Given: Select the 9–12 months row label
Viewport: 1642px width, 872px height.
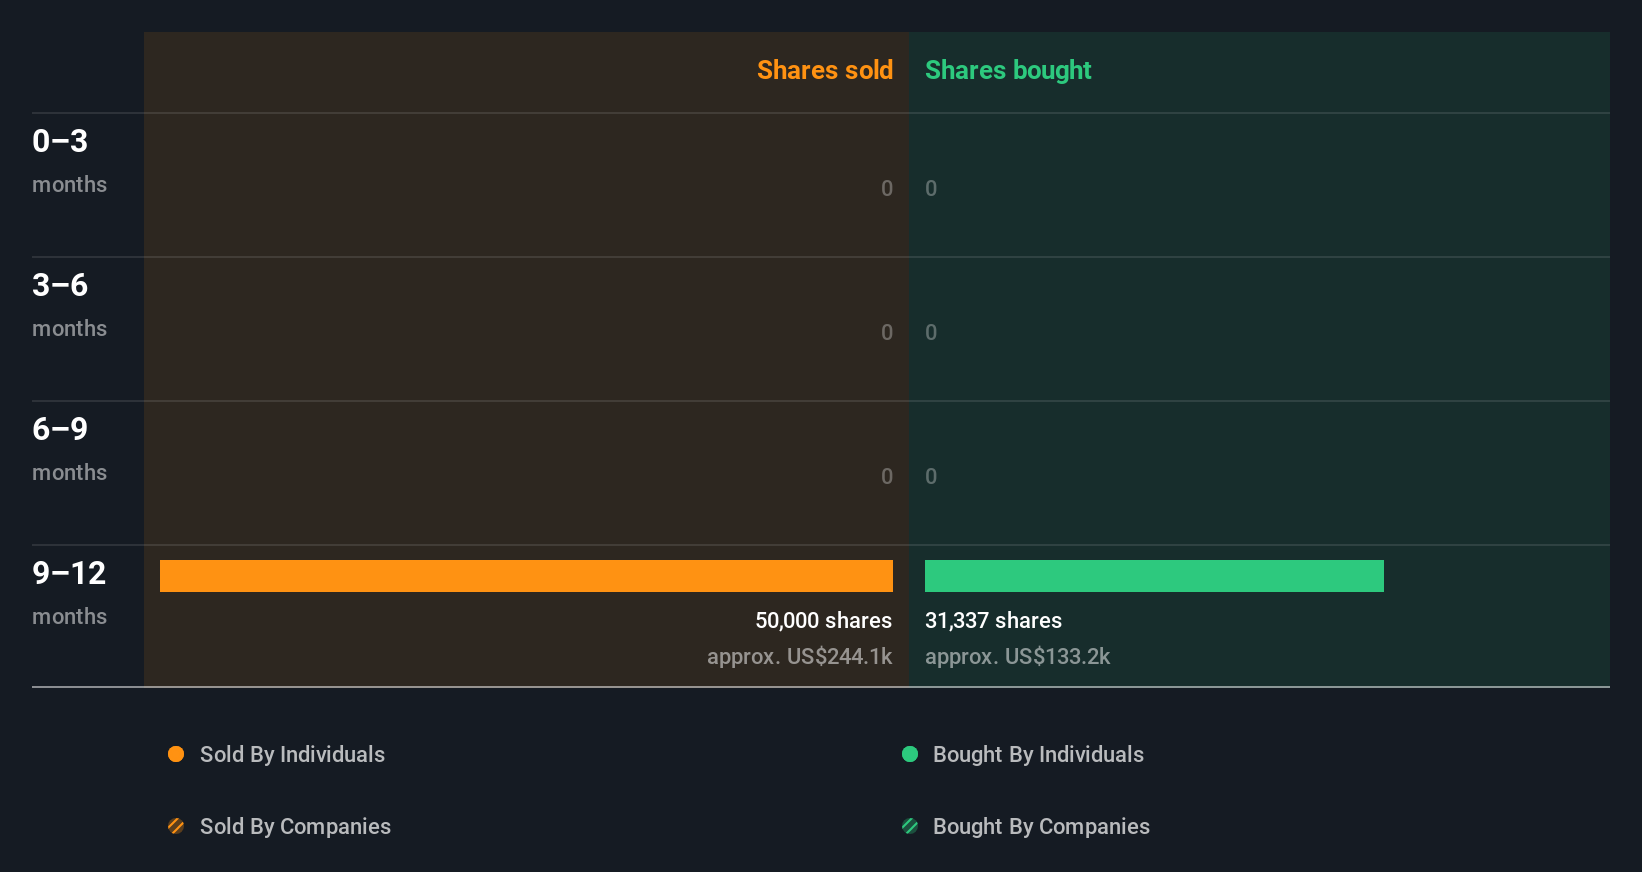Looking at the screenshot, I should [69, 593].
